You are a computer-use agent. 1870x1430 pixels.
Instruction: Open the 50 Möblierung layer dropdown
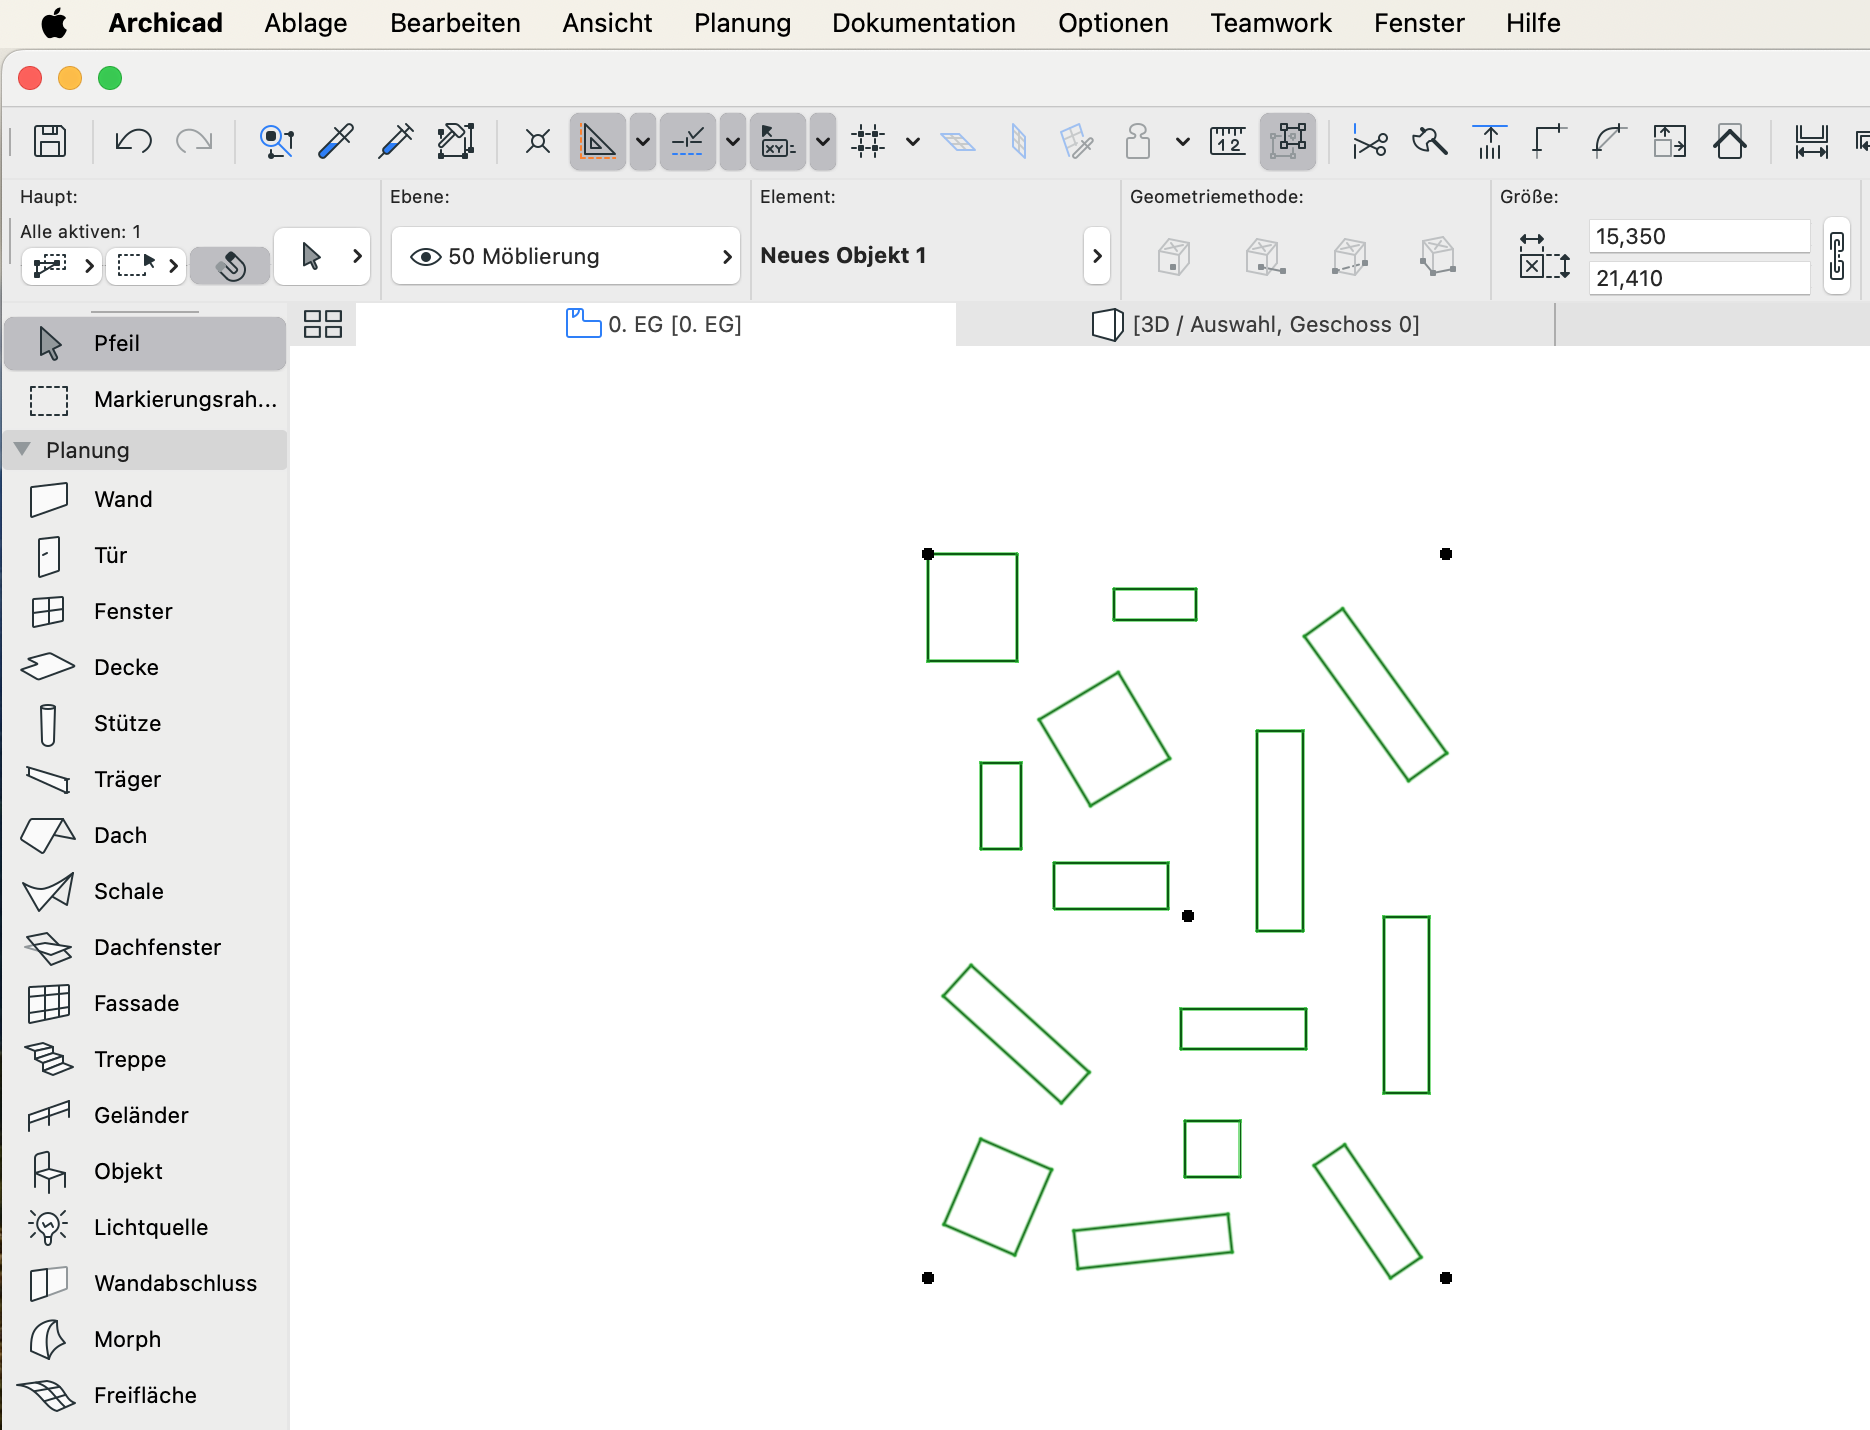[566, 256]
